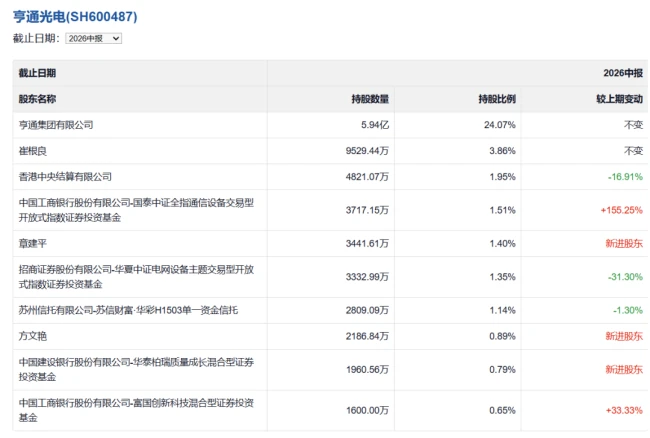Select the 华泰柏瑞质量成长 fund row name

coord(136,369)
